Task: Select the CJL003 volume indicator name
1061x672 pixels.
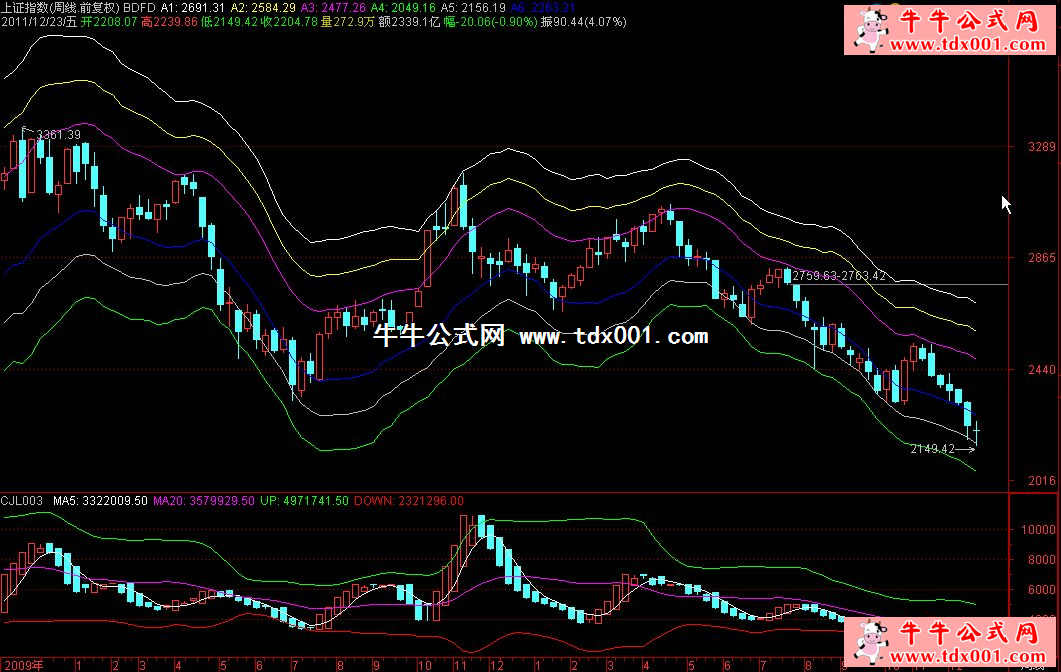Action: 22,501
